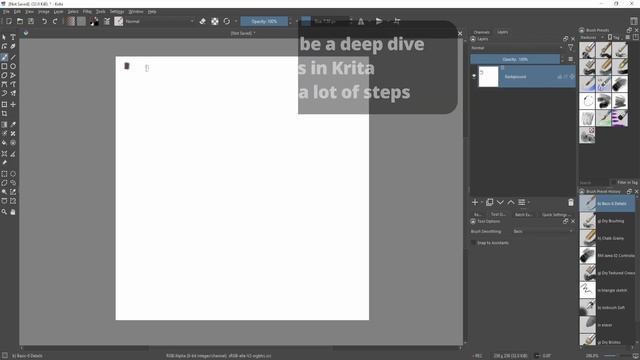This screenshot has height=360, width=640.
Task: Open Brush Smoothing Basic dropdown
Action: pos(543,231)
